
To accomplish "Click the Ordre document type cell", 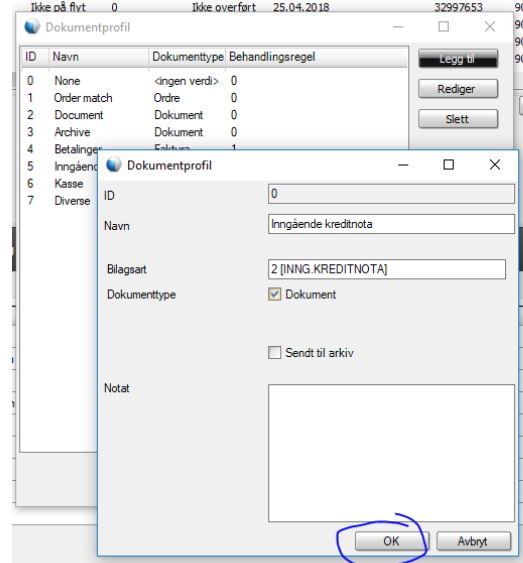I will [x=167, y=98].
